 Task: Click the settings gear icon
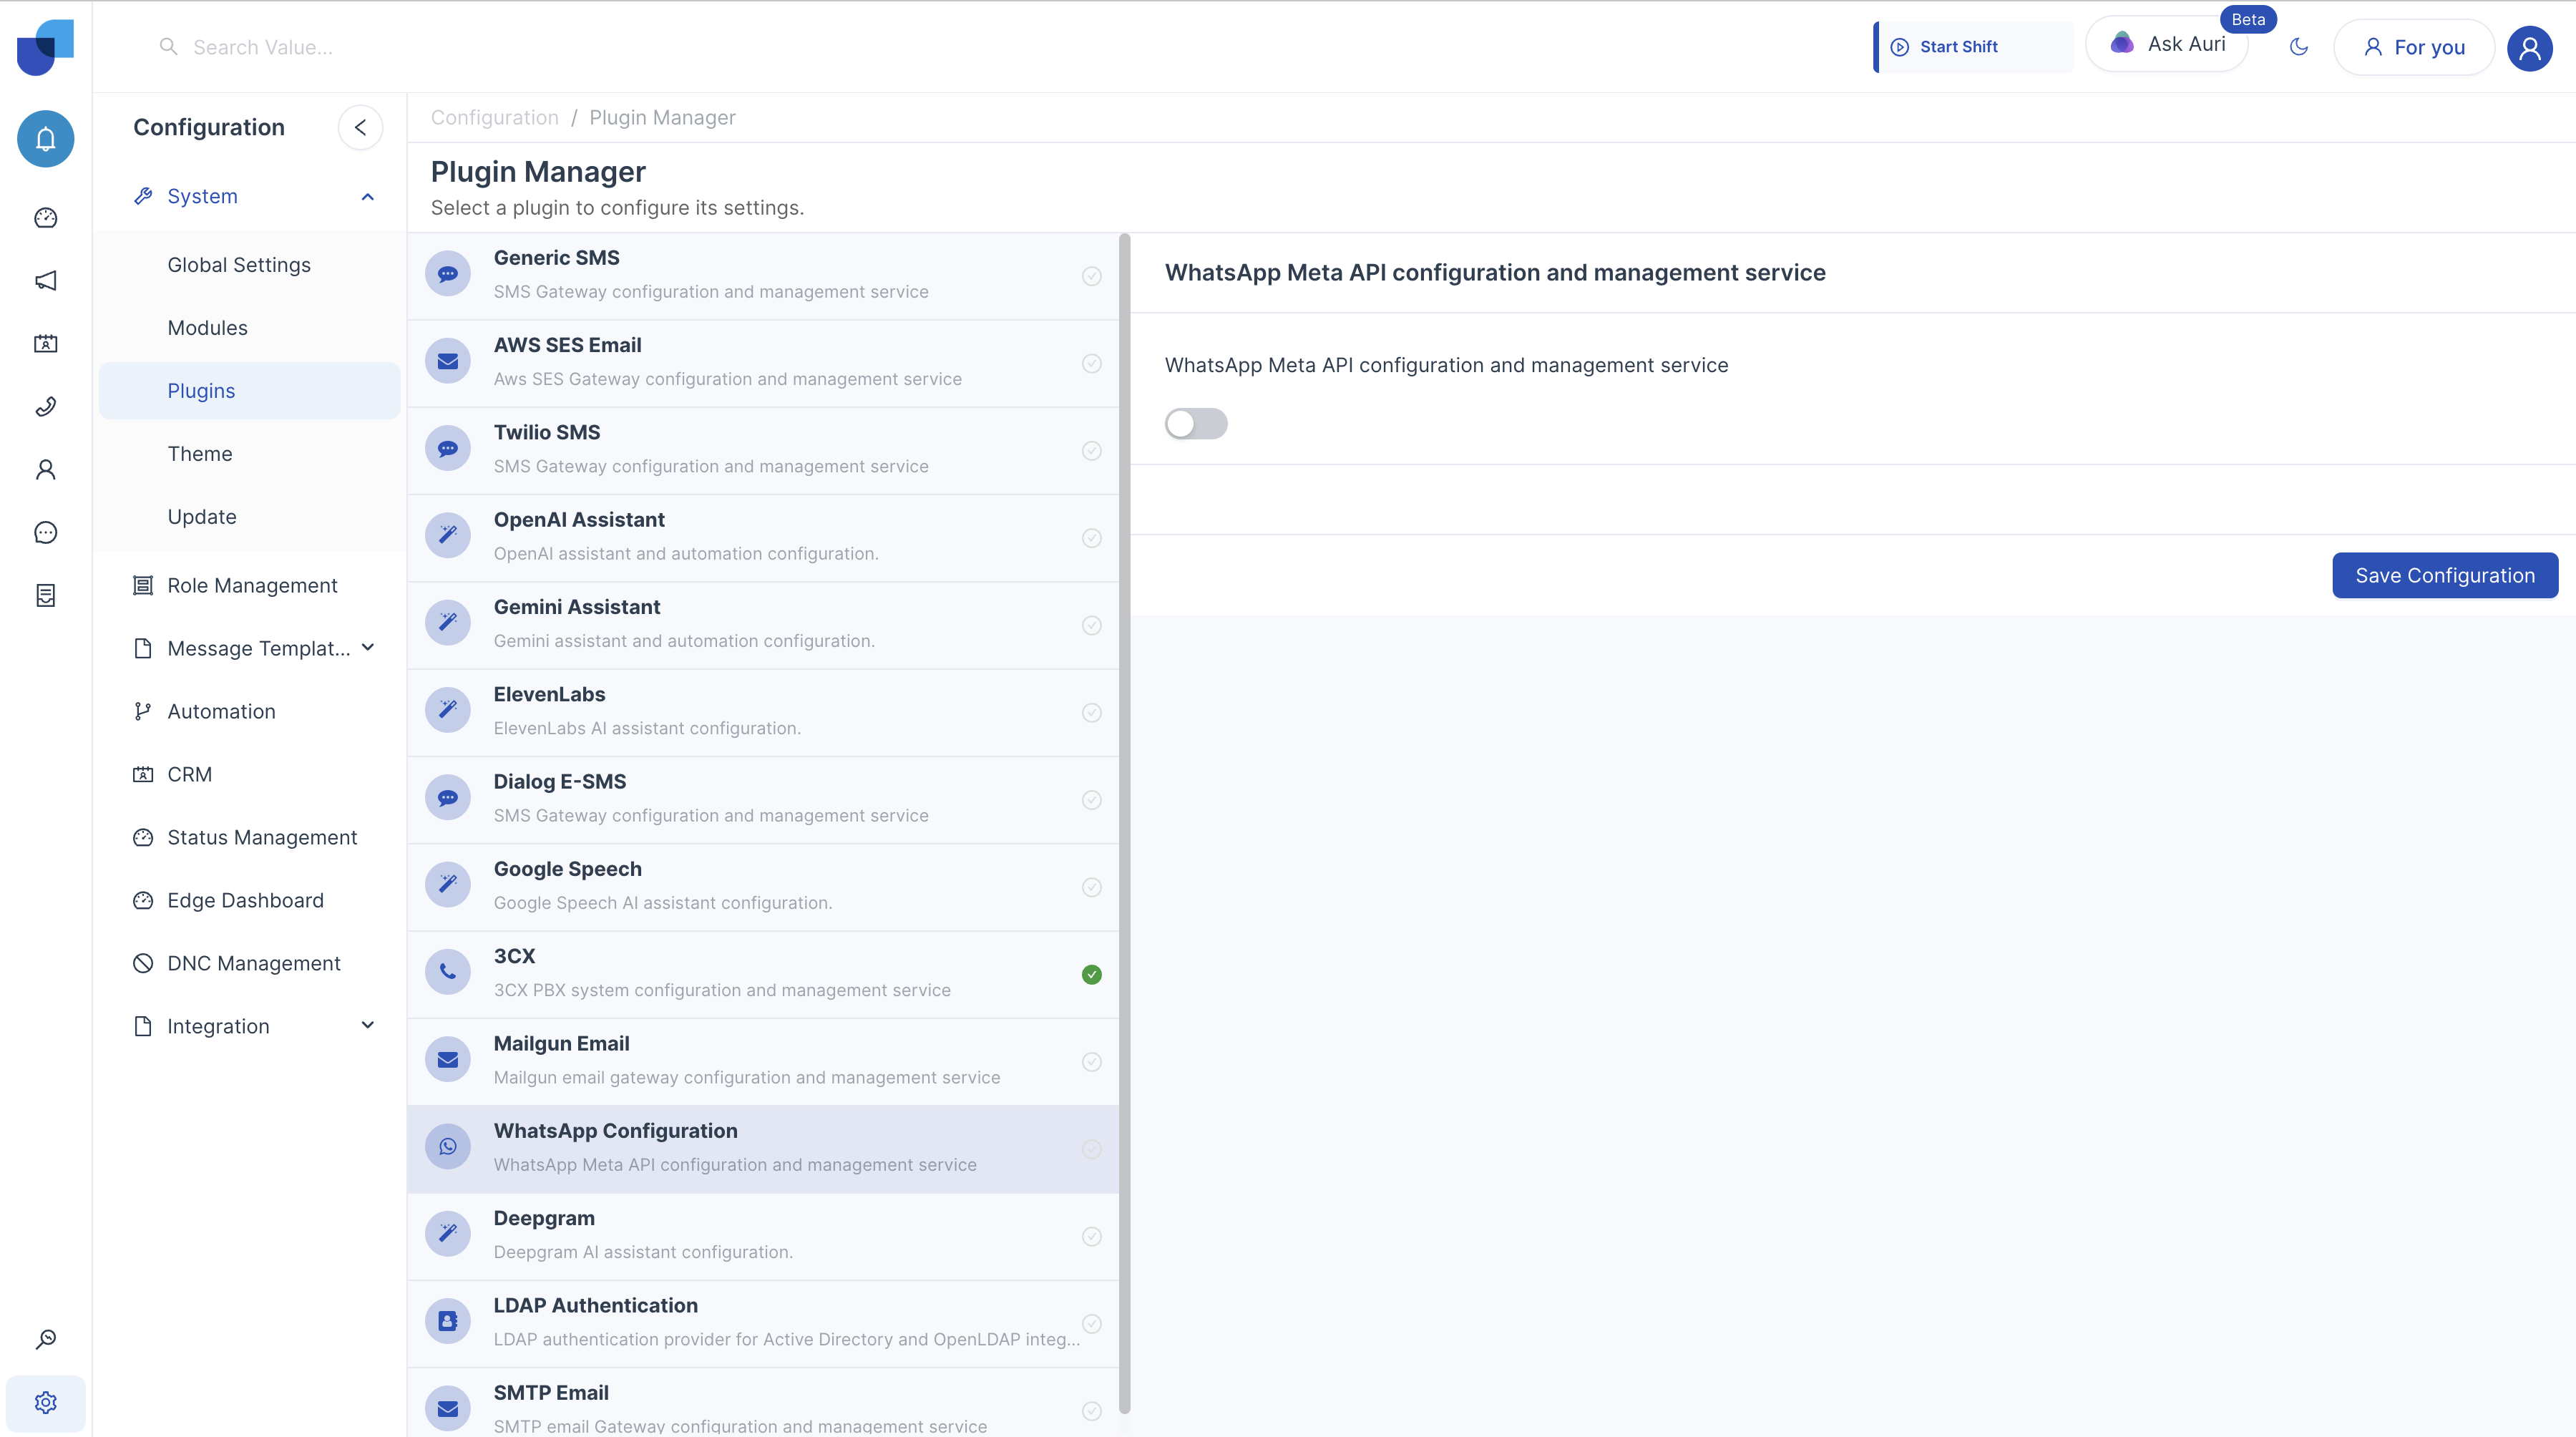click(45, 1403)
